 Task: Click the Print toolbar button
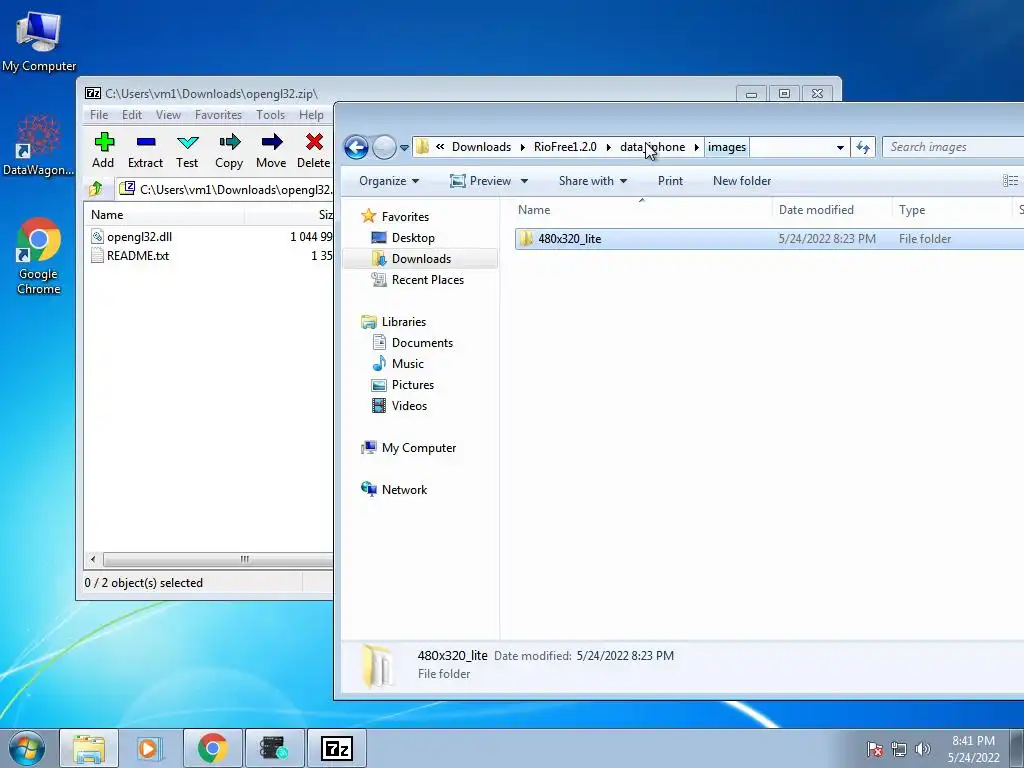(x=670, y=181)
